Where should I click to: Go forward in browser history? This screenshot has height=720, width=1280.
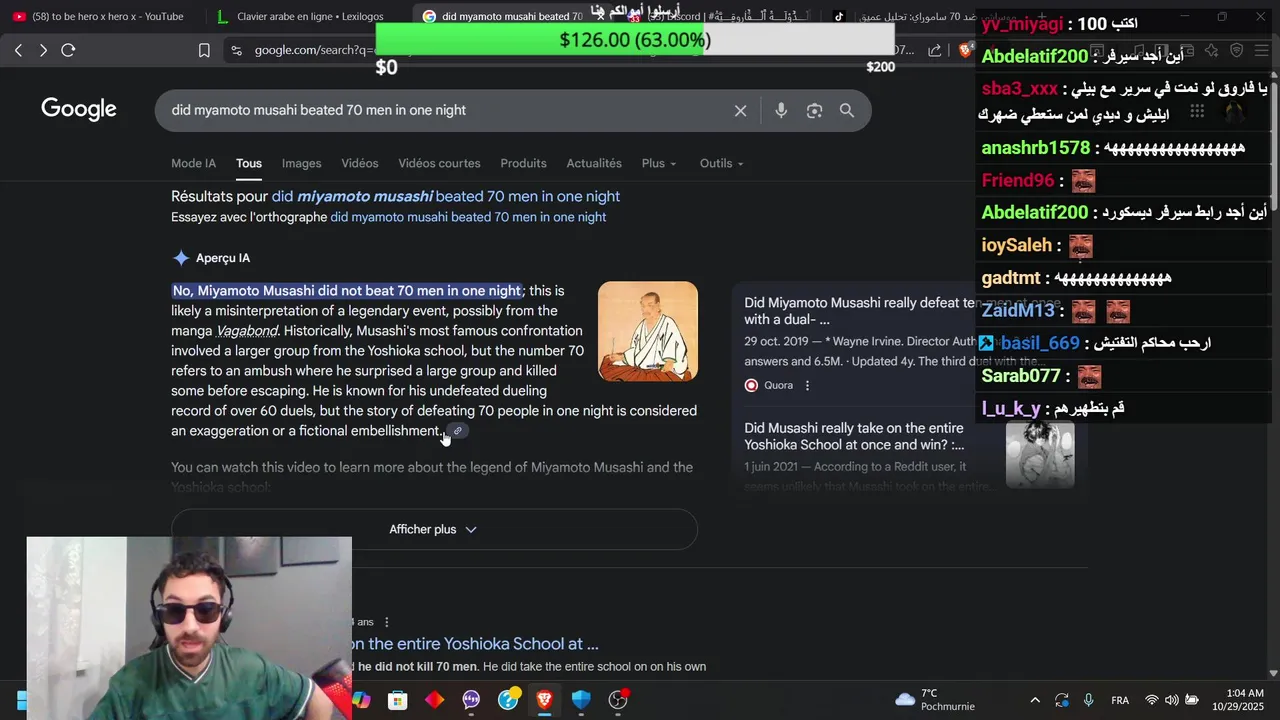pyautogui.click(x=43, y=50)
